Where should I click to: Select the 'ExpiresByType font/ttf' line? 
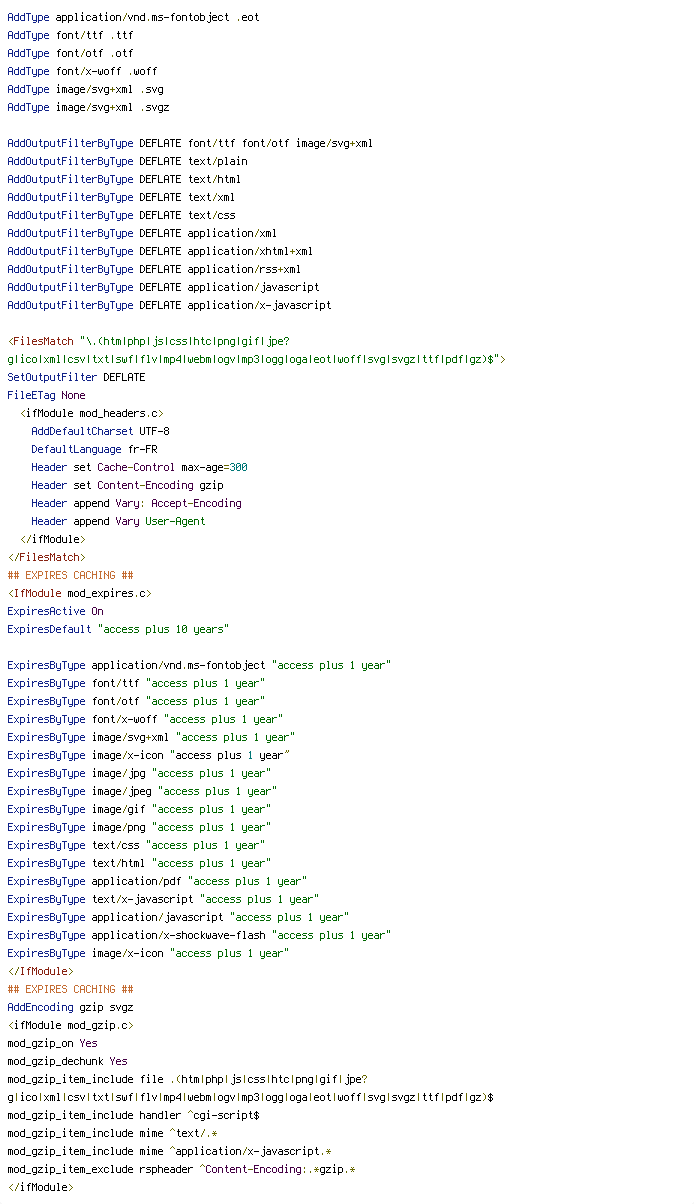(136, 683)
